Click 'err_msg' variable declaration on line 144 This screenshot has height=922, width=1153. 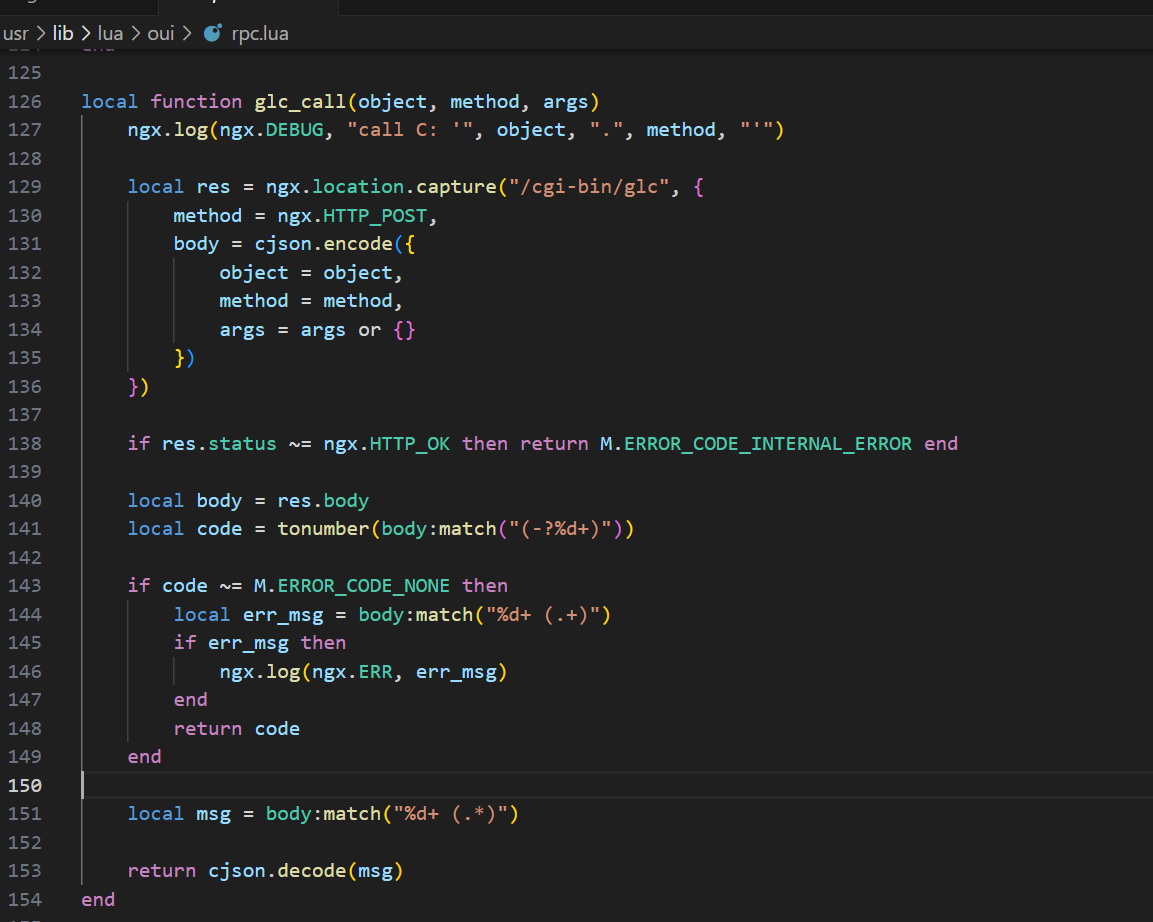click(x=283, y=615)
